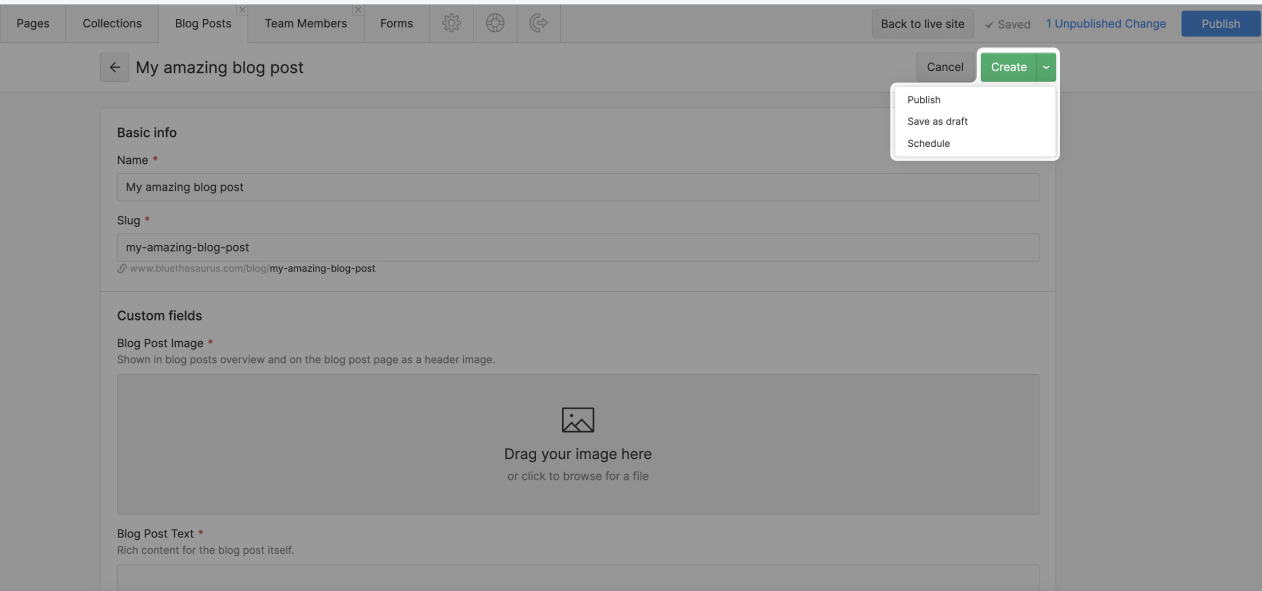
Task: Click the My amazing blog post page title
Action: click(x=220, y=67)
